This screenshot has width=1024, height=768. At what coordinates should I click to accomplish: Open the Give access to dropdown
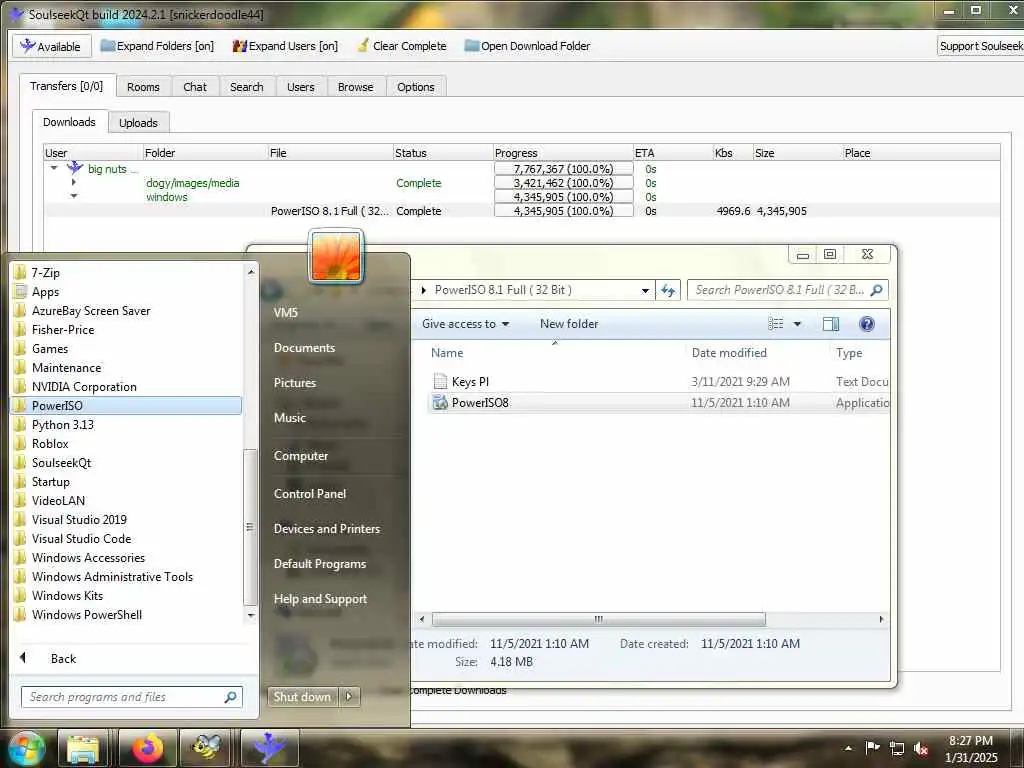pos(465,324)
